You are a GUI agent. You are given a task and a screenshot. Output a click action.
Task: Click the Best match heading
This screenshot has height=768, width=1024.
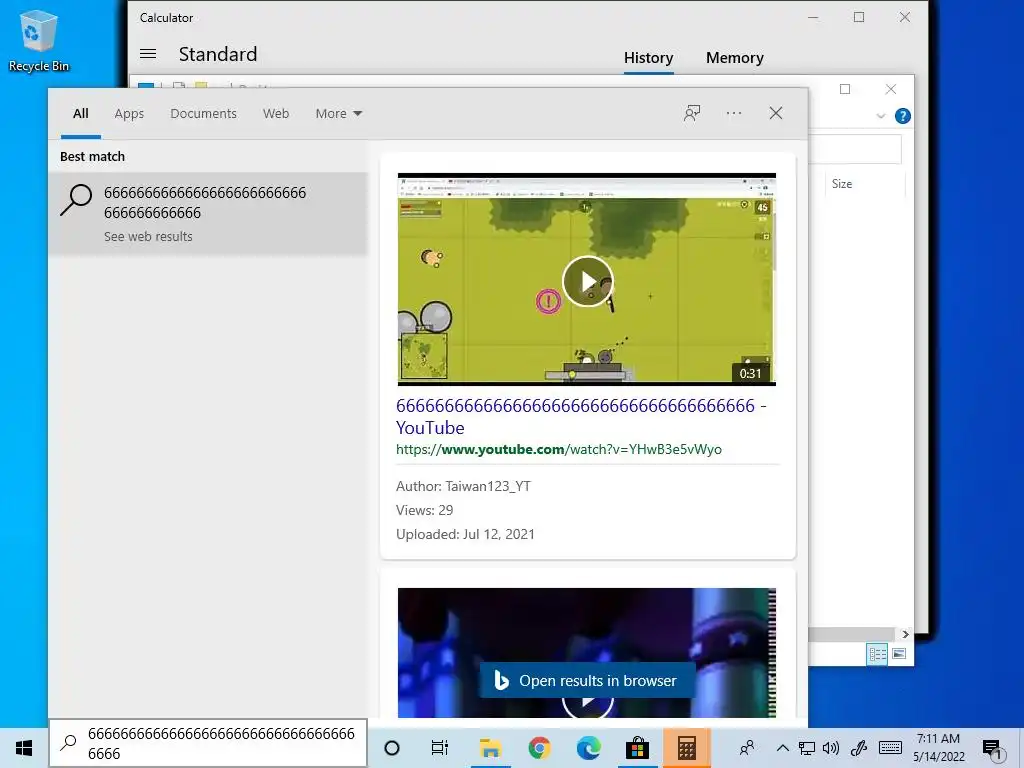pyautogui.click(x=92, y=157)
